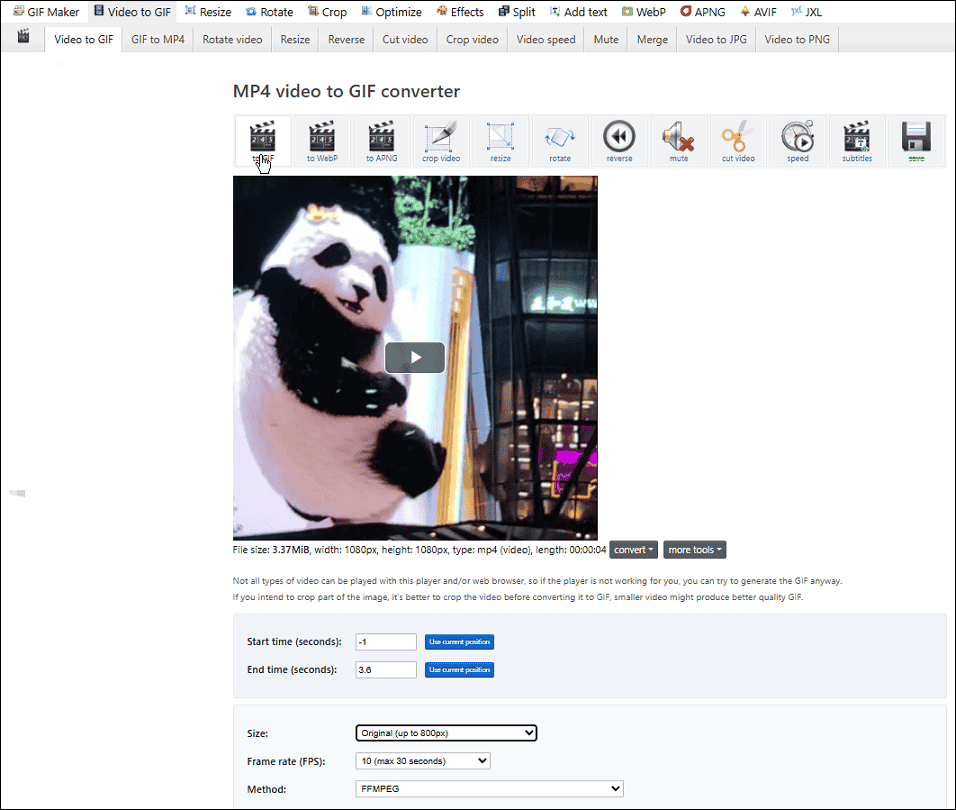Click the 'to WebP' clapperboard icon
Viewport: 956px width, 810px height.
[x=322, y=141]
